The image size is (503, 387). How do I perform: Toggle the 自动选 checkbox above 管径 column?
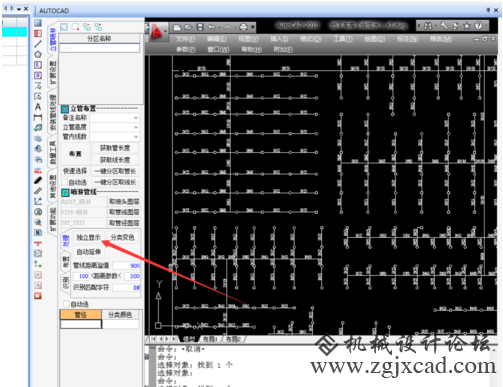pyautogui.click(x=66, y=304)
